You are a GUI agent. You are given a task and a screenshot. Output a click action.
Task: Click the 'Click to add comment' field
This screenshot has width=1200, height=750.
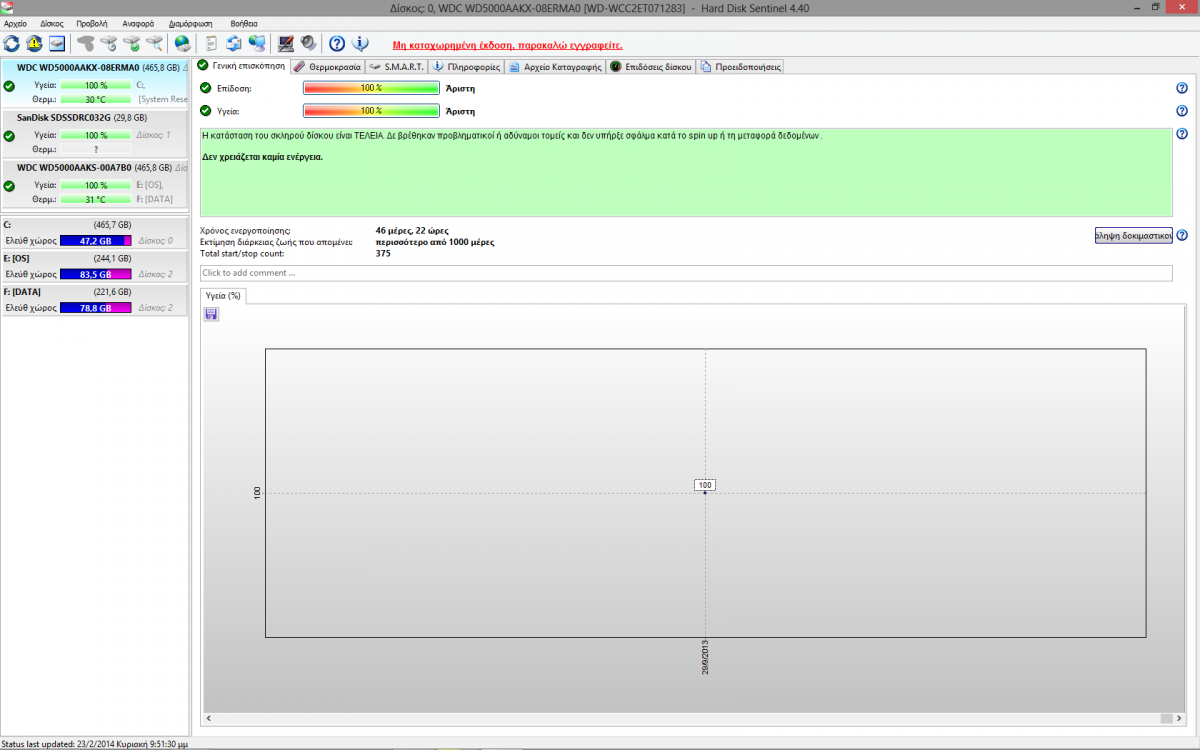pyautogui.click(x=686, y=273)
